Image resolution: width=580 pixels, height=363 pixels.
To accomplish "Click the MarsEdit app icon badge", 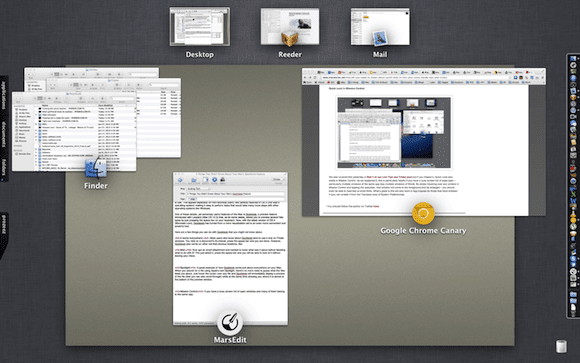I will coord(230,323).
